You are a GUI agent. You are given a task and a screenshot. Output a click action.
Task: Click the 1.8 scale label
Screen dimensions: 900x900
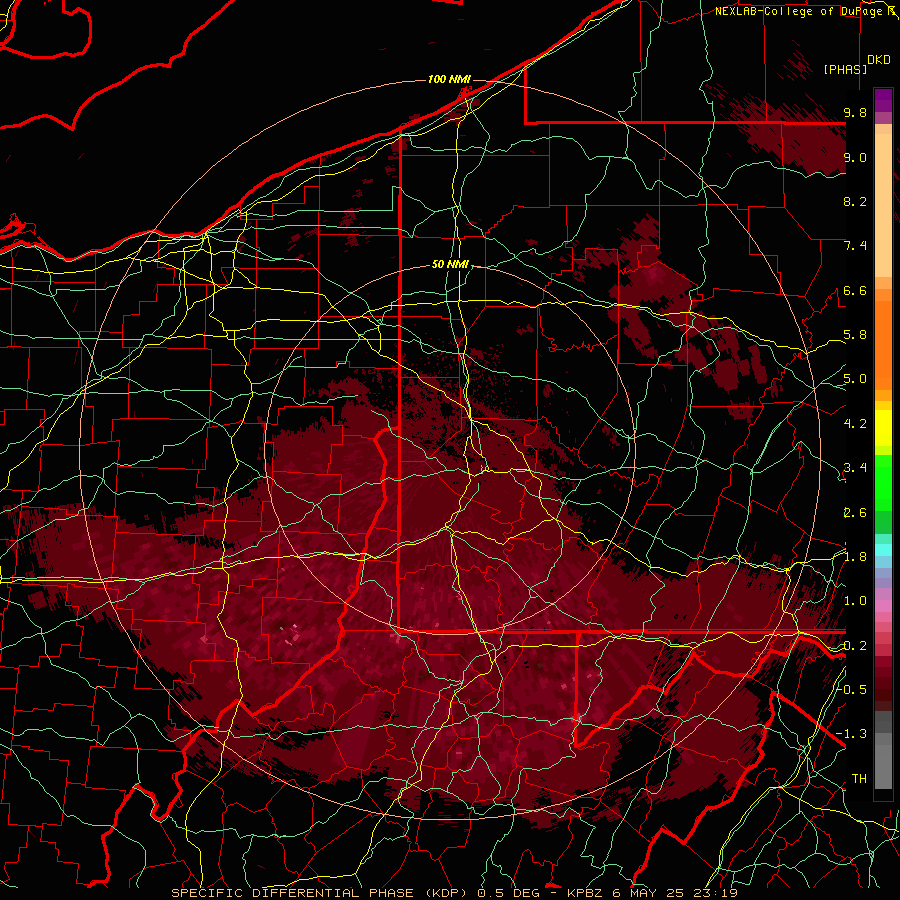pyautogui.click(x=855, y=557)
